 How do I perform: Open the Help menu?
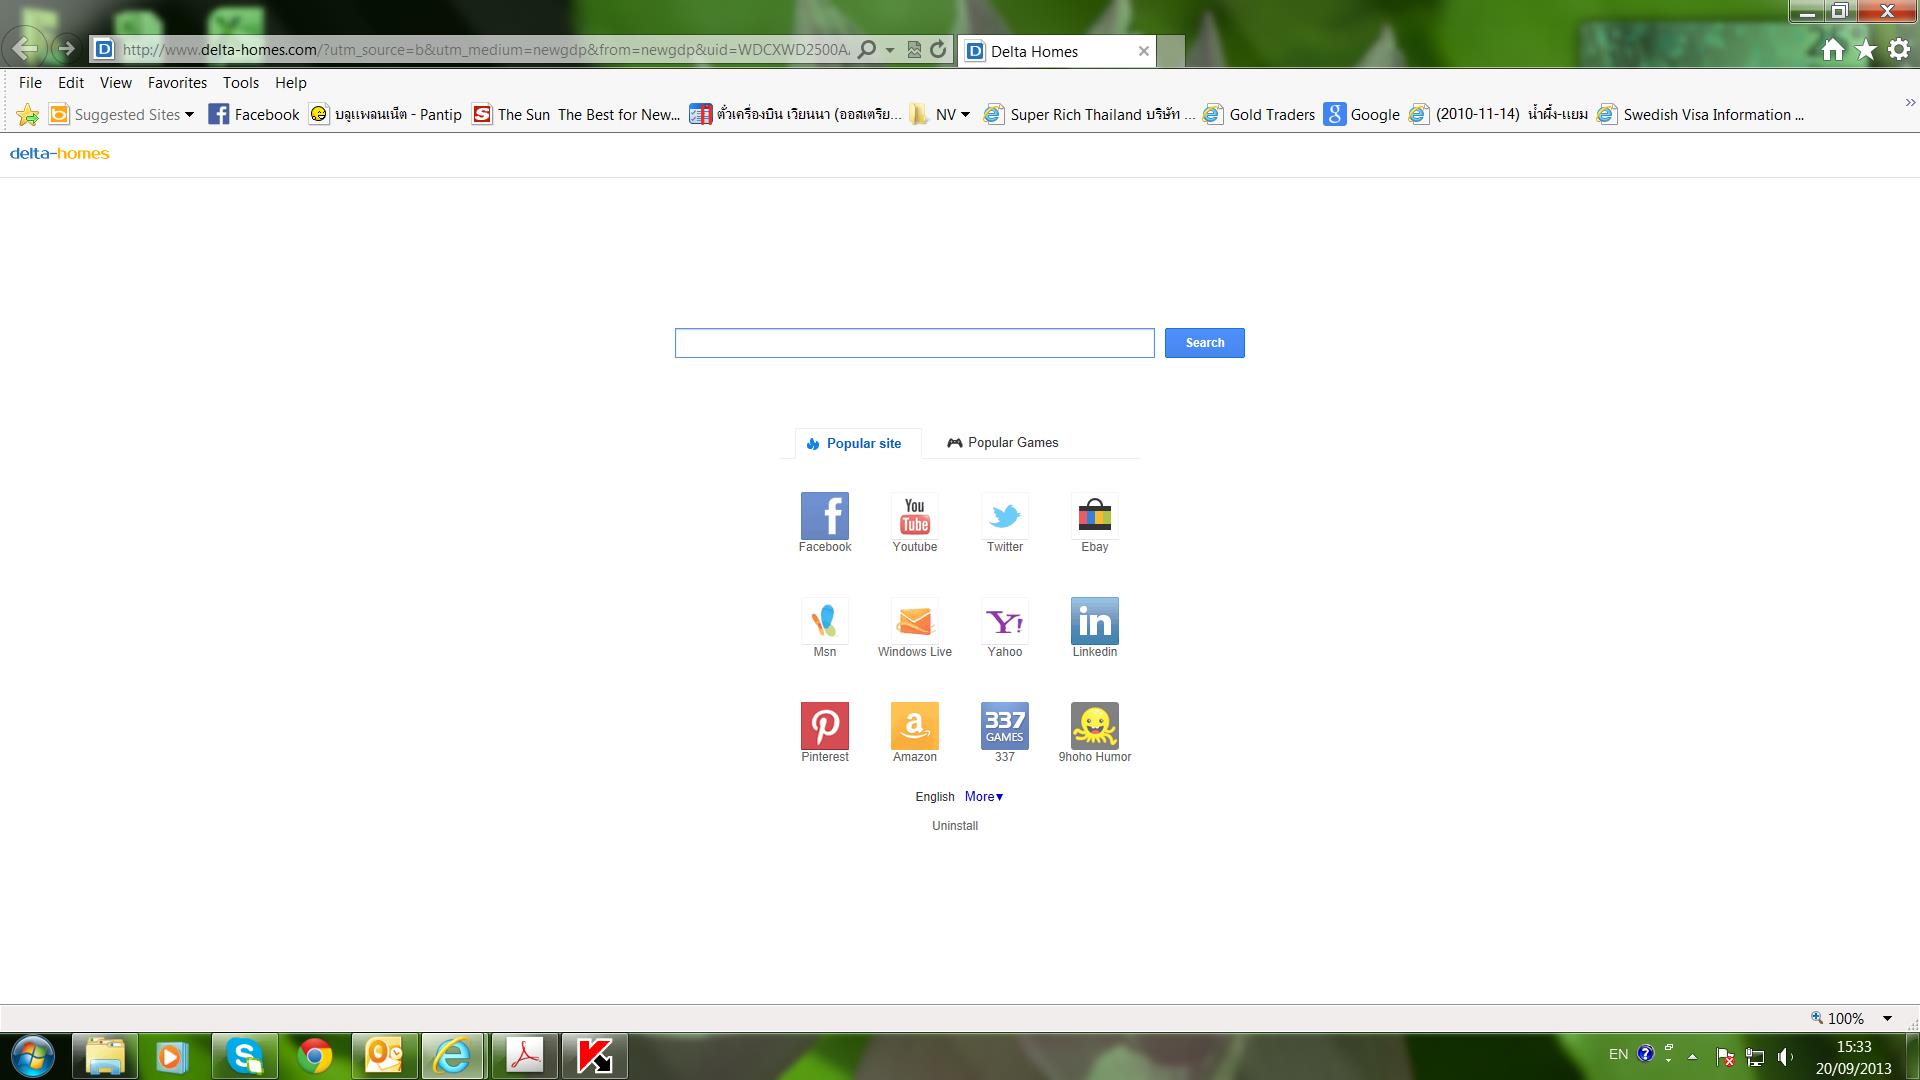(291, 83)
